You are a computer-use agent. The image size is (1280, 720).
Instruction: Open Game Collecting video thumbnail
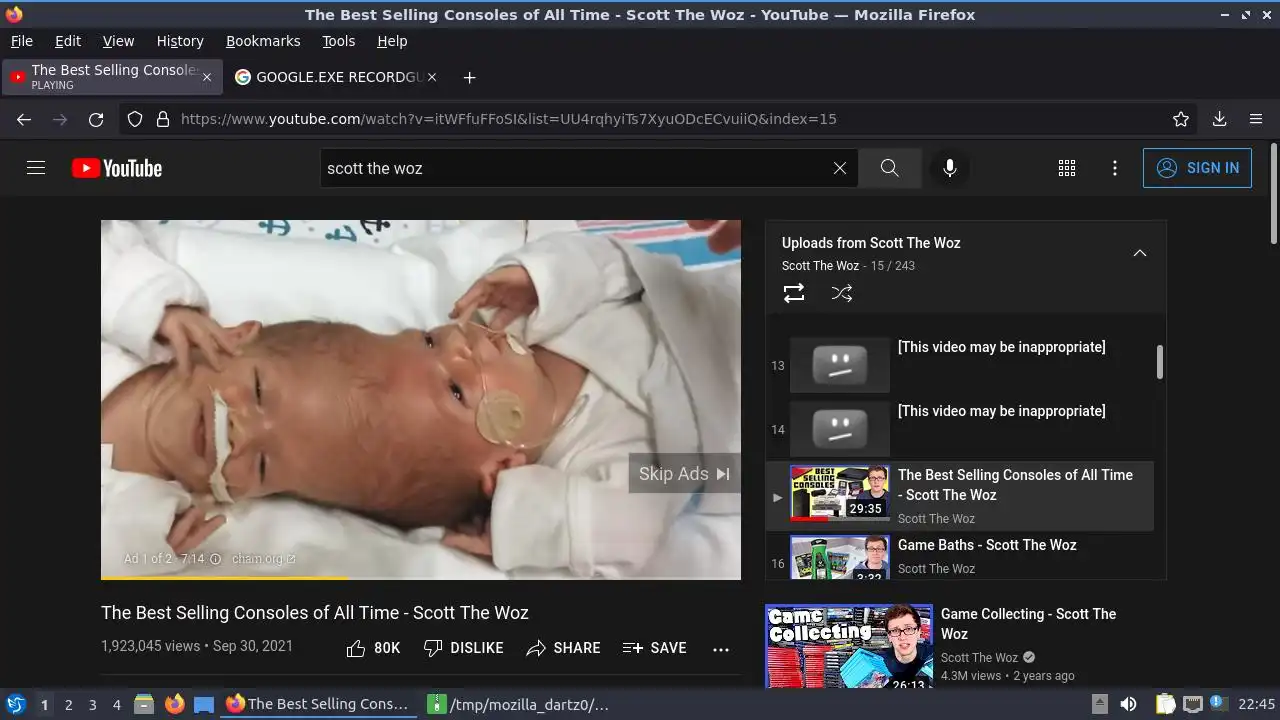pyautogui.click(x=849, y=646)
